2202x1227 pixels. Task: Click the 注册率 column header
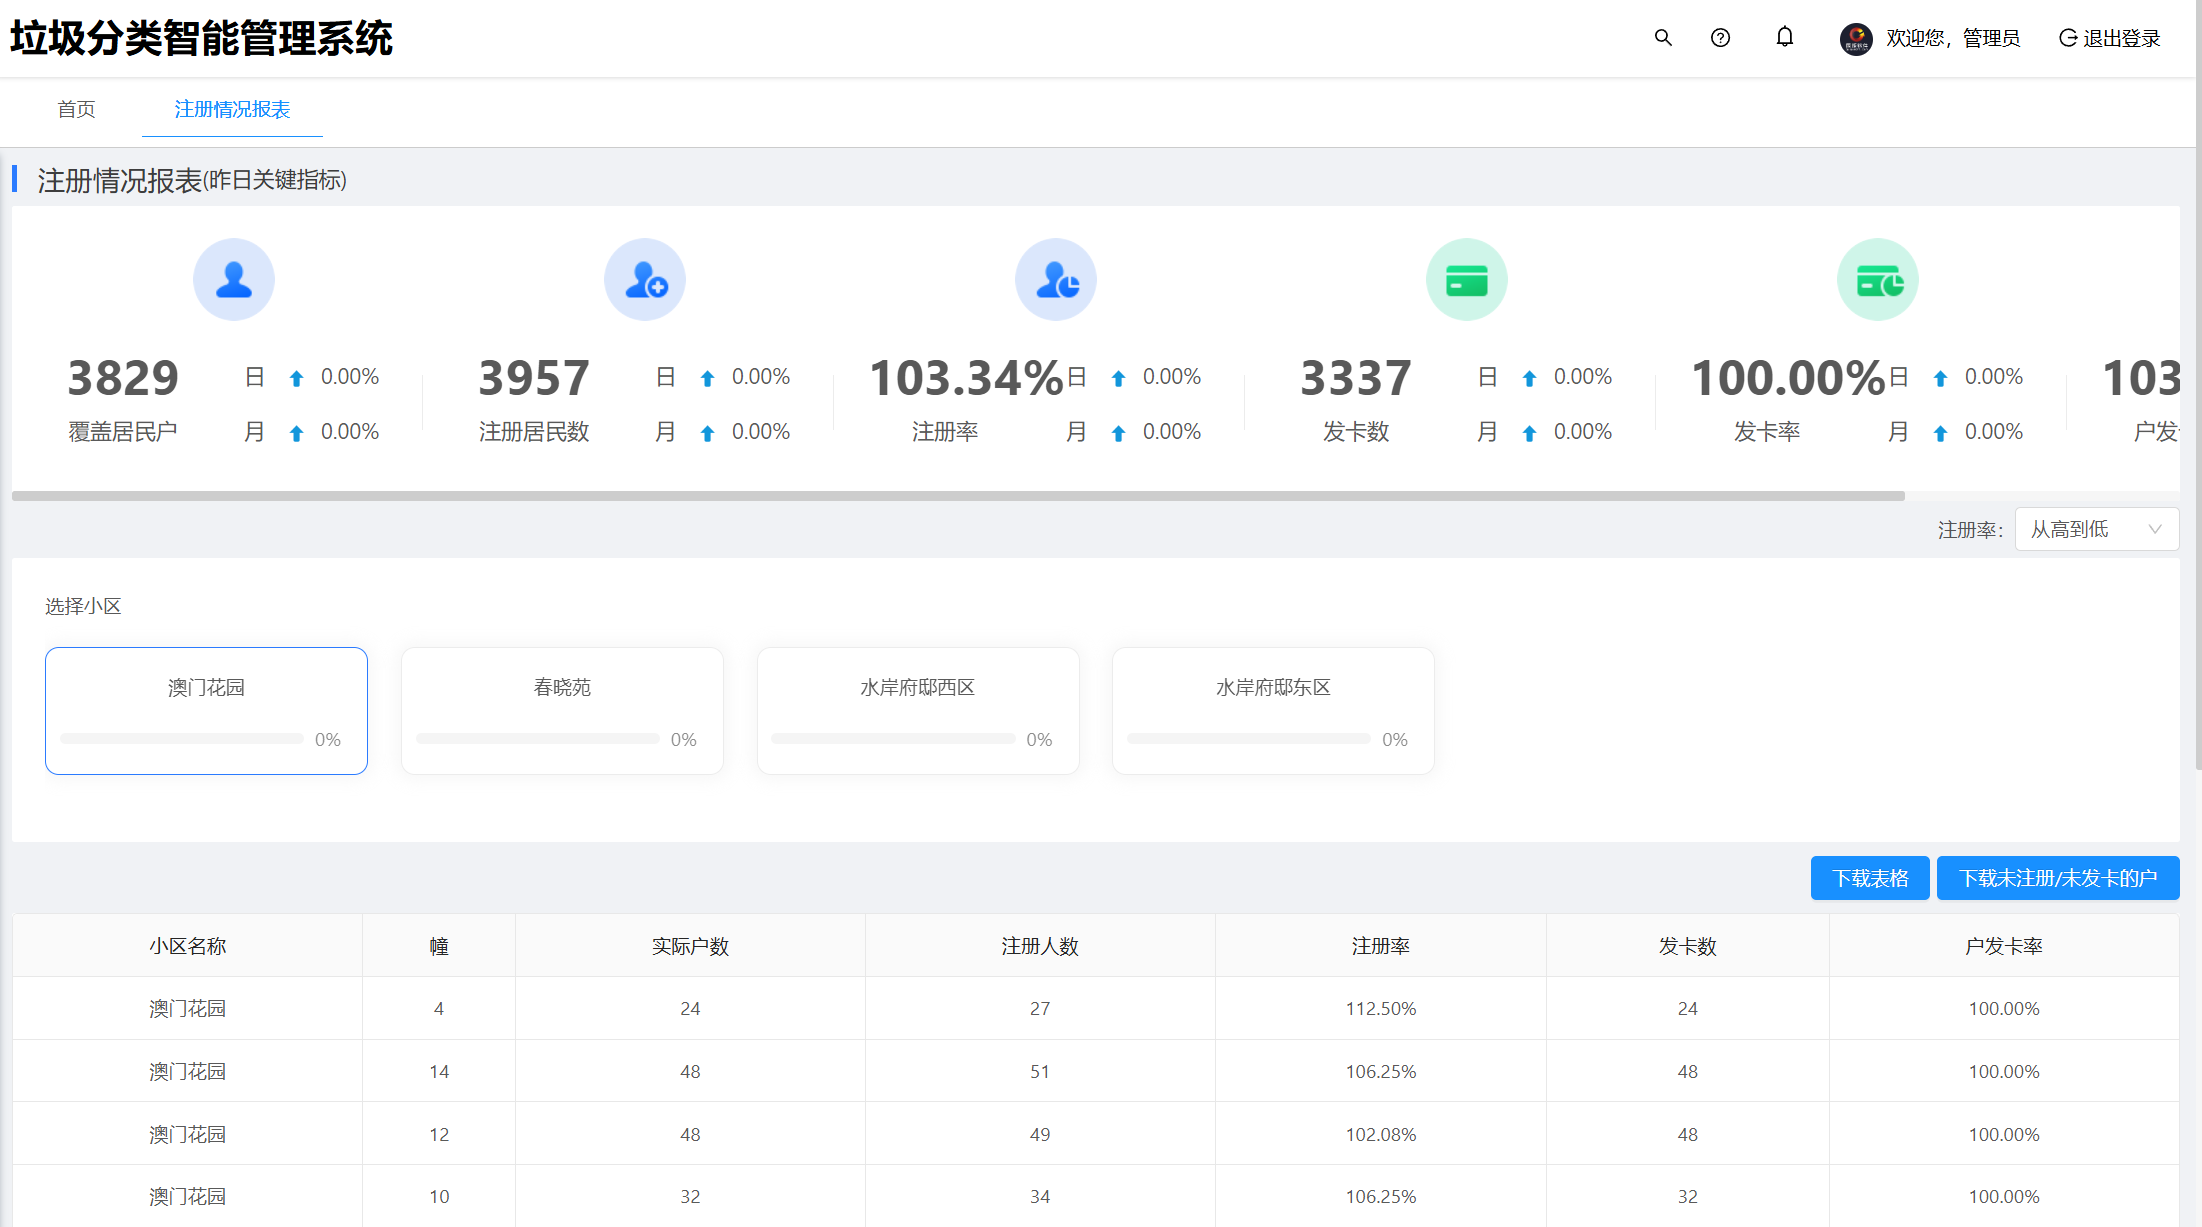point(1381,946)
